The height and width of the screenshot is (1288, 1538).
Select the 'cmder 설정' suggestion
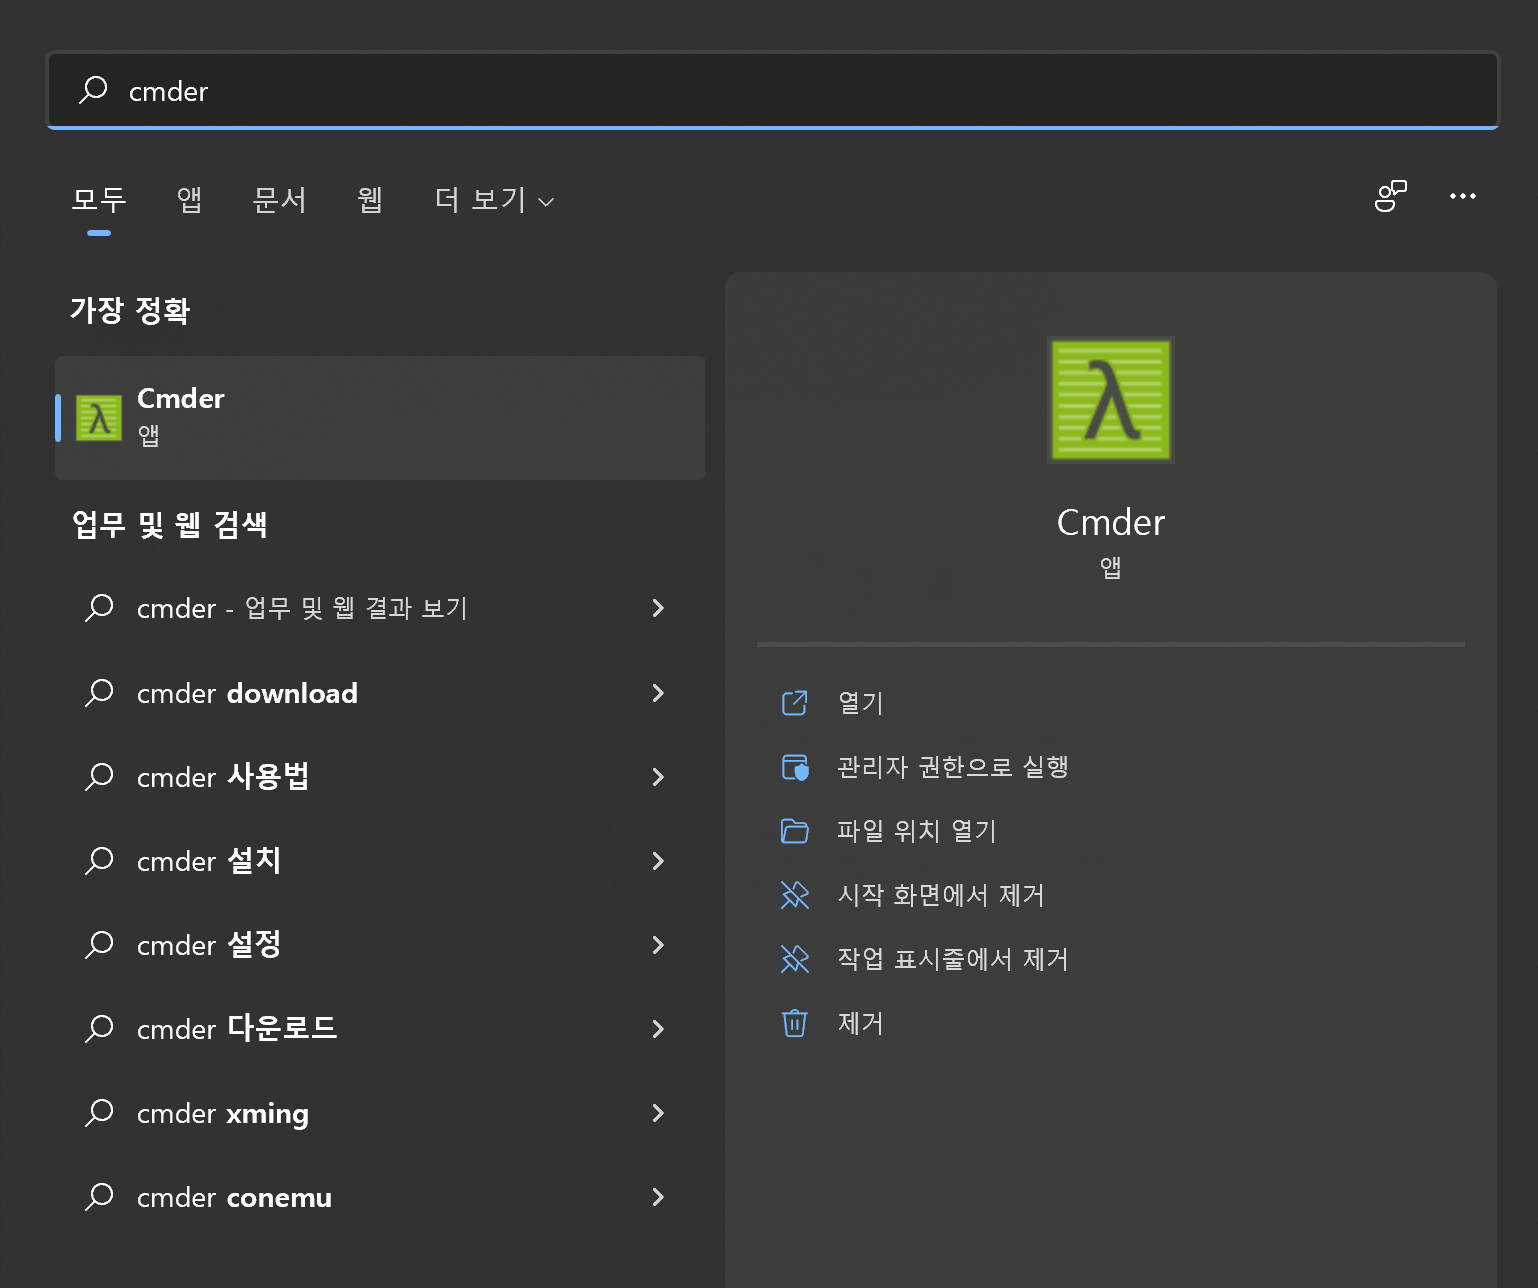click(380, 945)
